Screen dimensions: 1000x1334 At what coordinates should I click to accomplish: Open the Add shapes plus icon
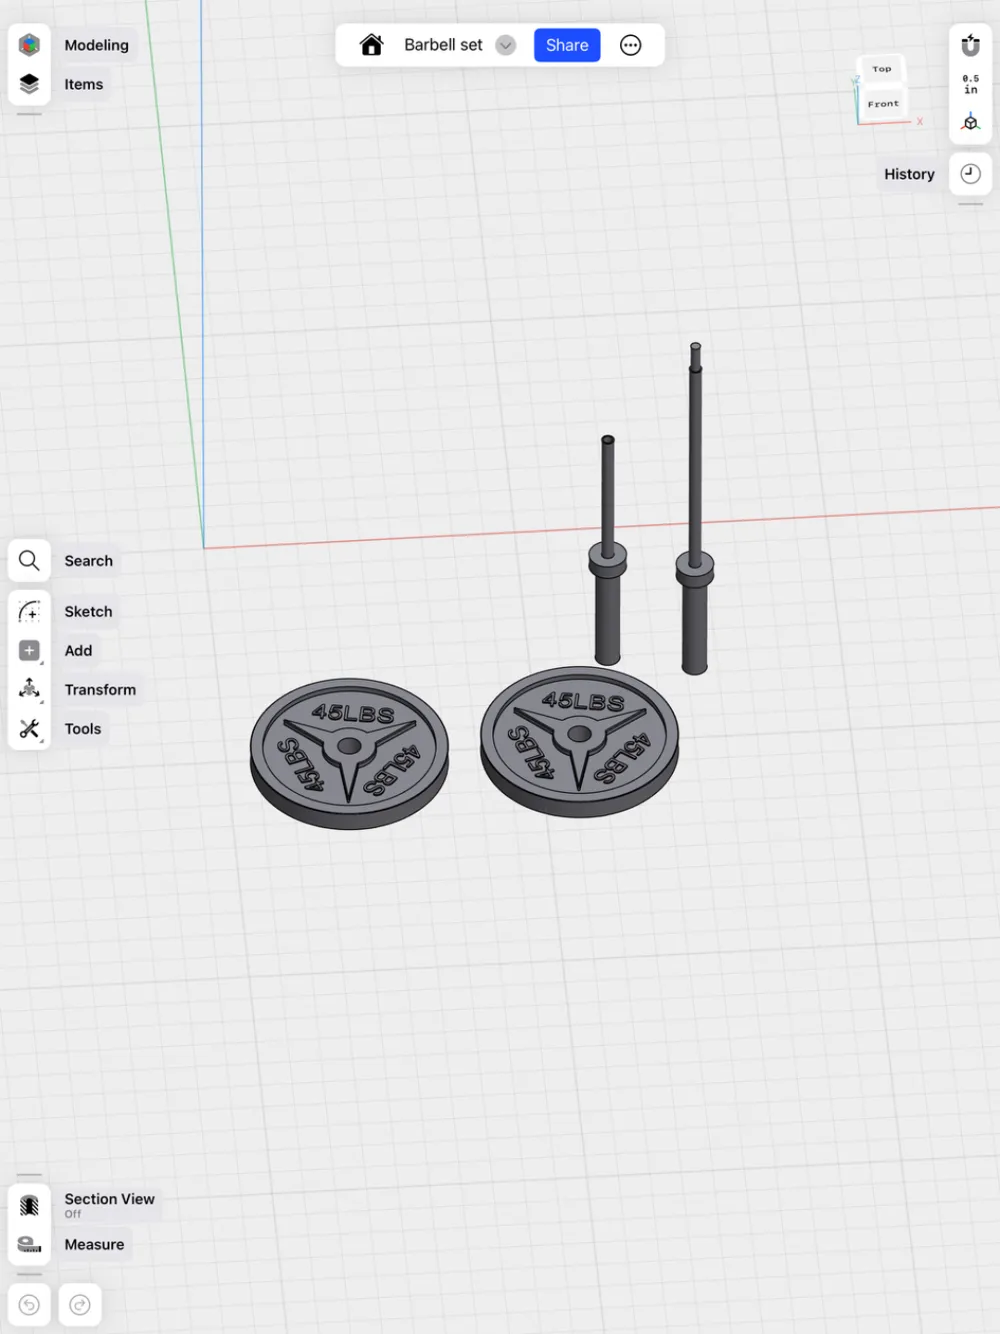(x=29, y=650)
